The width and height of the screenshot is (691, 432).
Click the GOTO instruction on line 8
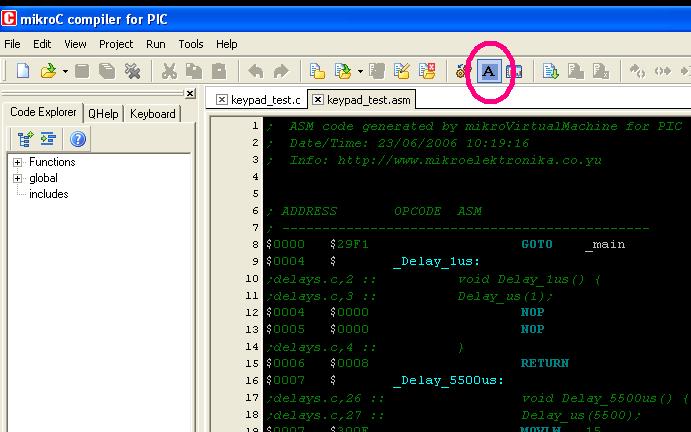537,244
